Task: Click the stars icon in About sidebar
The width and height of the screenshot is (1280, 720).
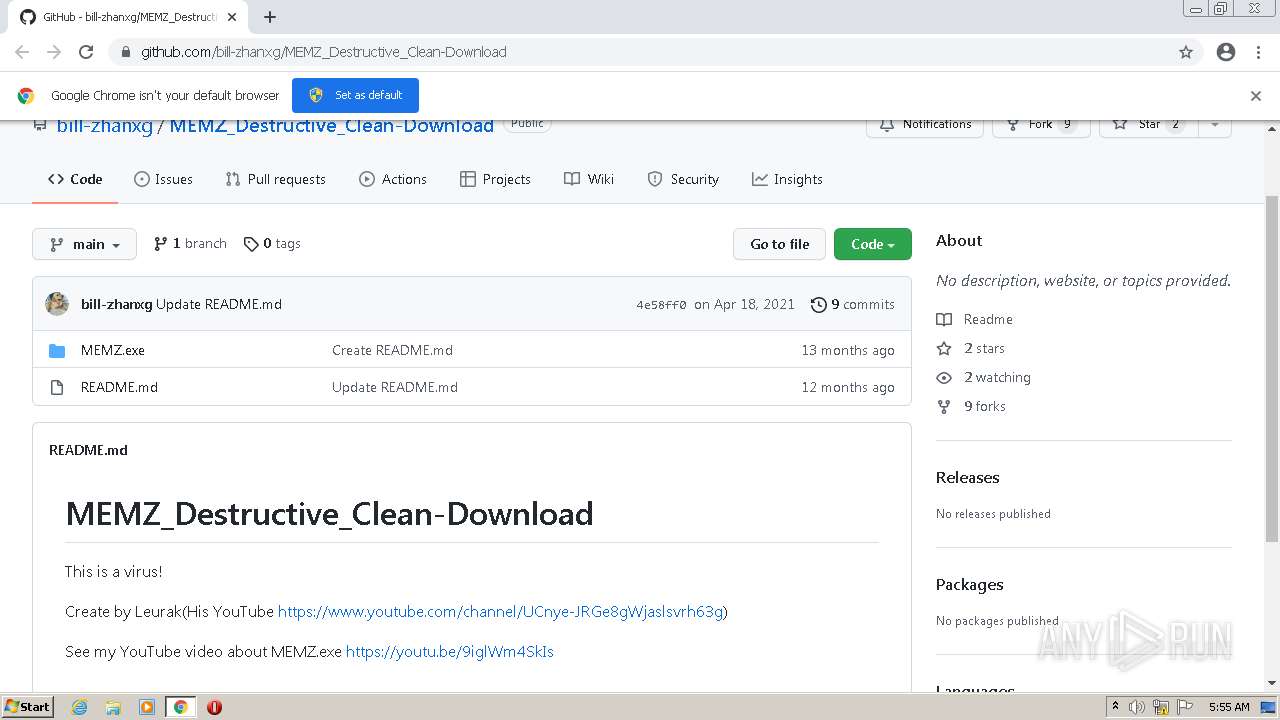Action: [x=944, y=349]
